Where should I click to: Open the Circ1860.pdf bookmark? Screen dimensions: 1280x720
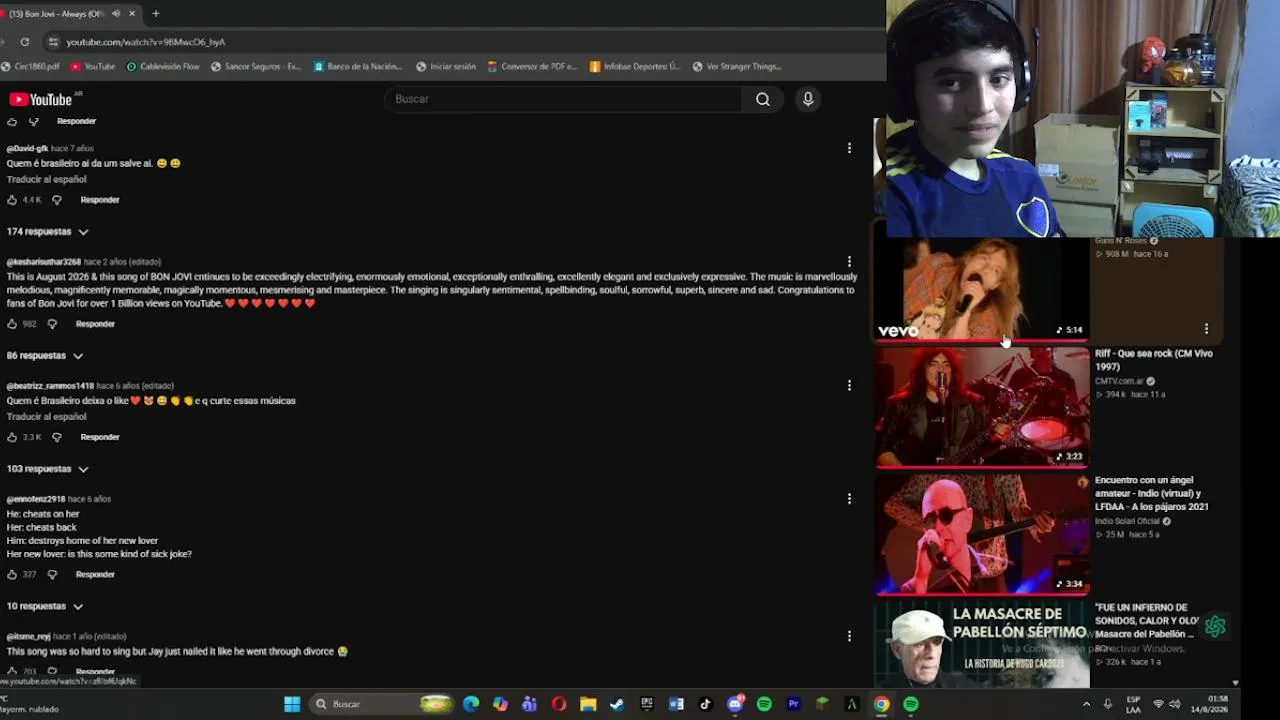tap(31, 67)
